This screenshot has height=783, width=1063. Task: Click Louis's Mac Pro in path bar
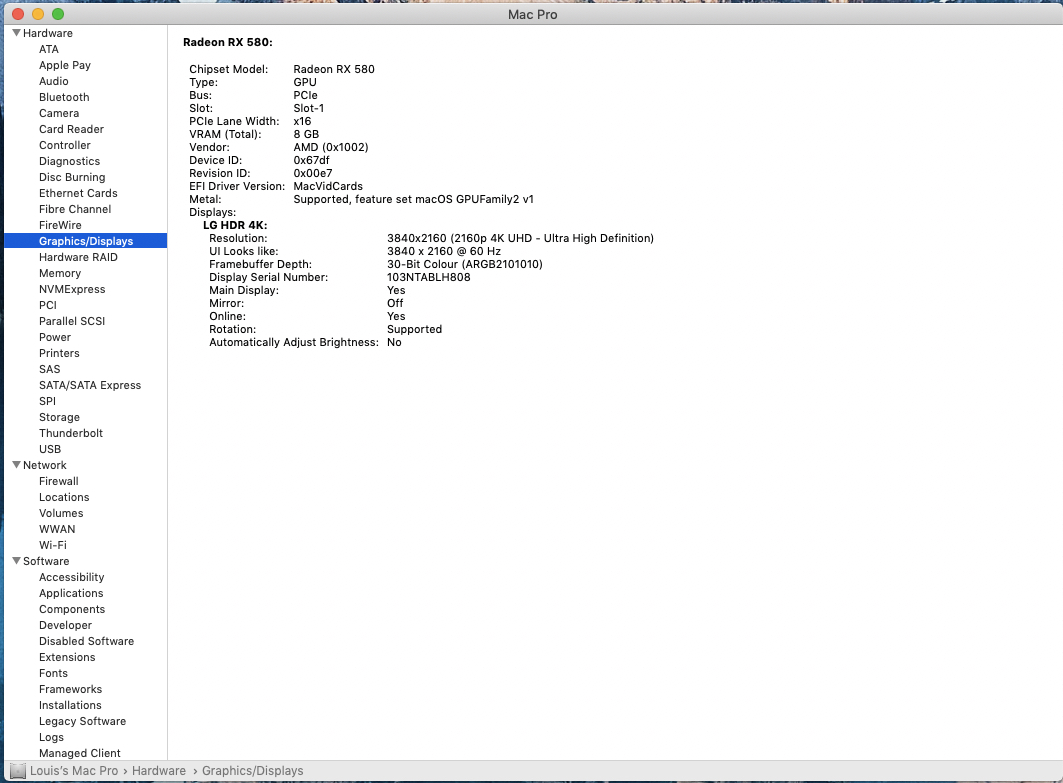(x=74, y=771)
